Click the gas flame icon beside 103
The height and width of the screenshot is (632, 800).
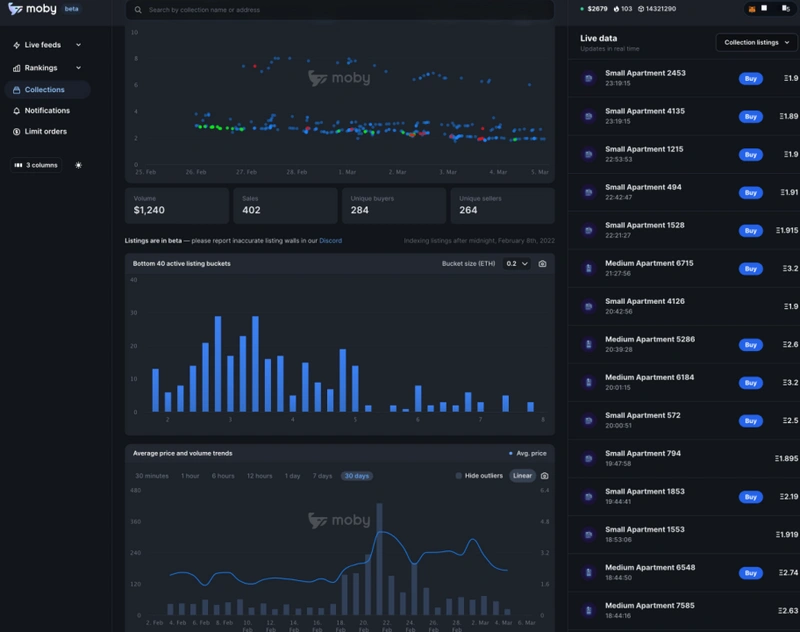coord(616,9)
